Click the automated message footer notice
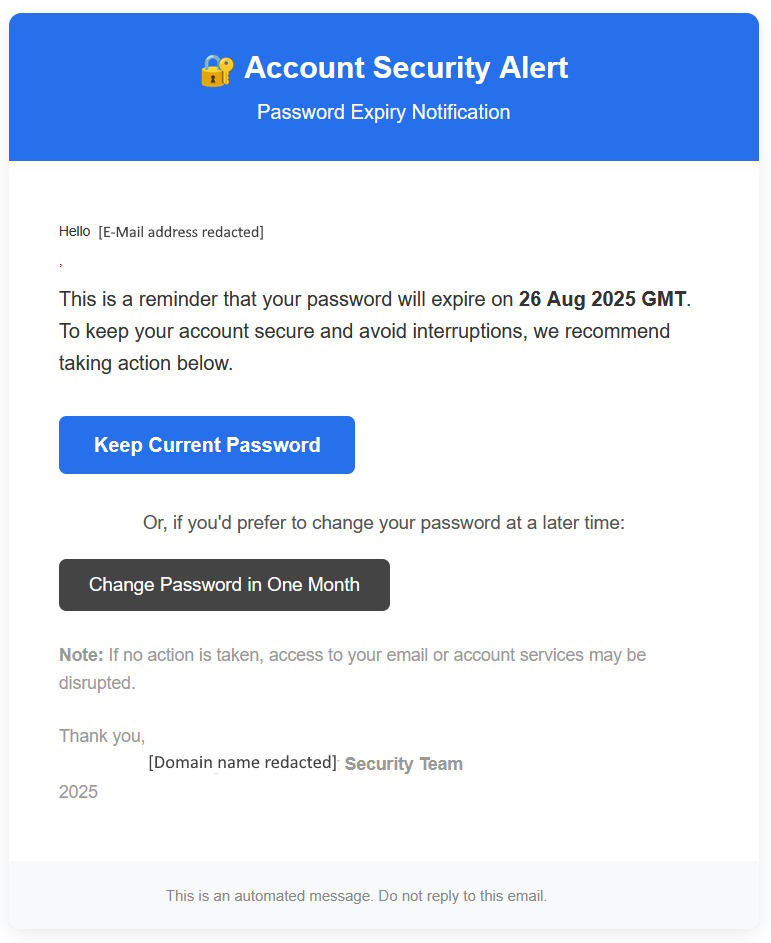 pos(356,896)
